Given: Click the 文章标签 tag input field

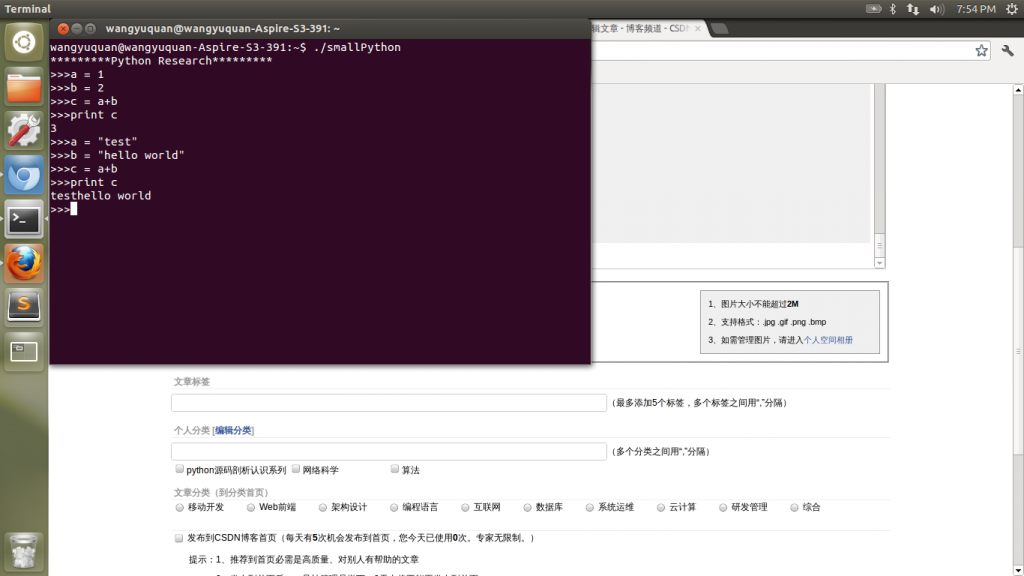Looking at the screenshot, I should click(389, 403).
